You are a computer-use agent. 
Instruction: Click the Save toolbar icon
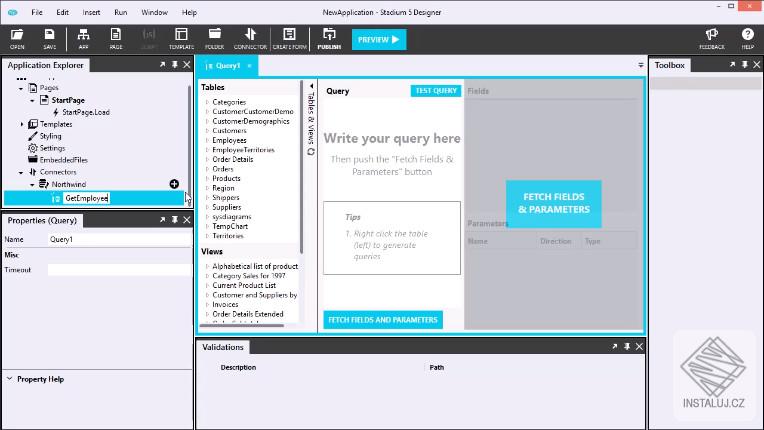pos(50,39)
